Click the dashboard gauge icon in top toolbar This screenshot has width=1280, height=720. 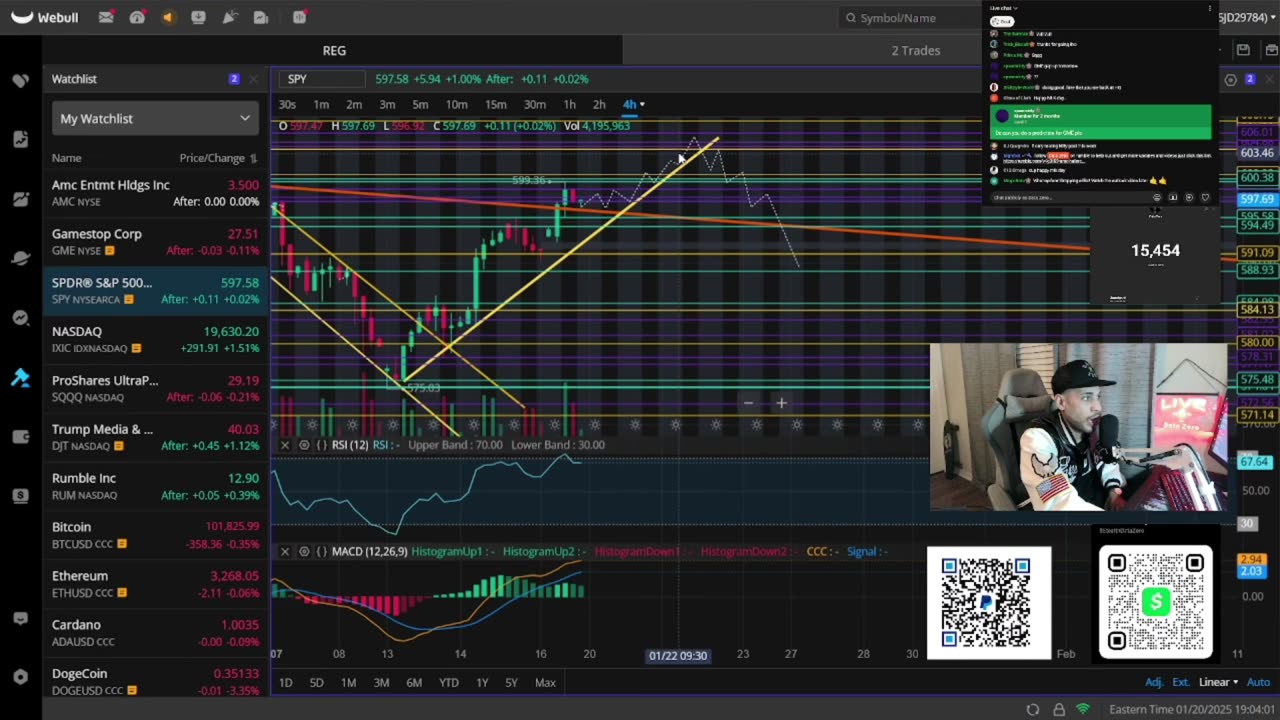pos(137,17)
